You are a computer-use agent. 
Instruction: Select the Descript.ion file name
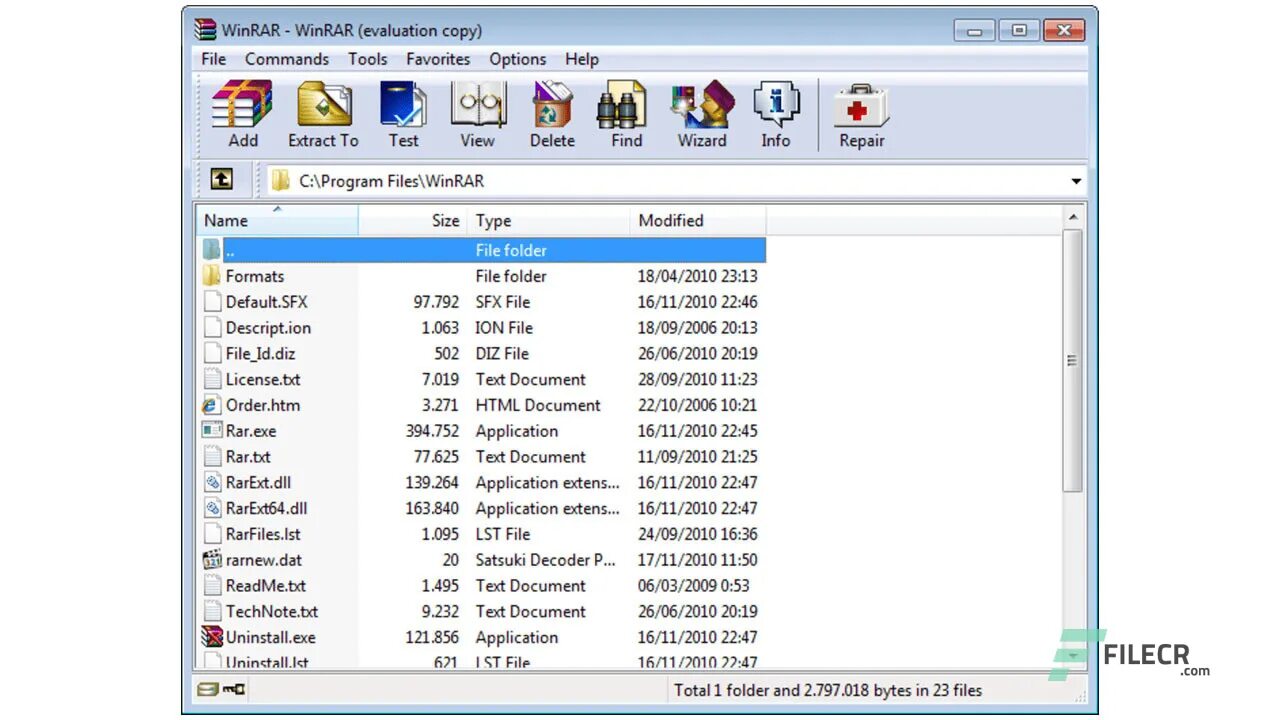coord(268,328)
